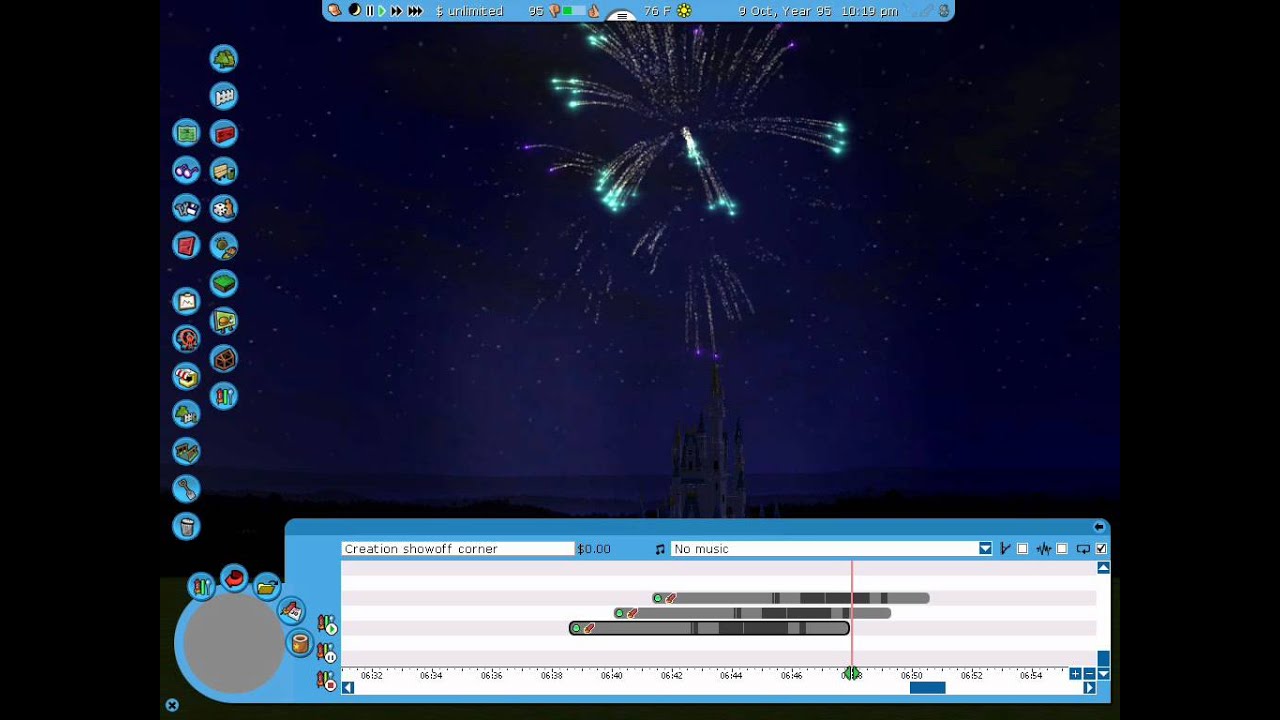Open the red book icon
Viewport: 1280px width, 720px height.
click(x=186, y=245)
